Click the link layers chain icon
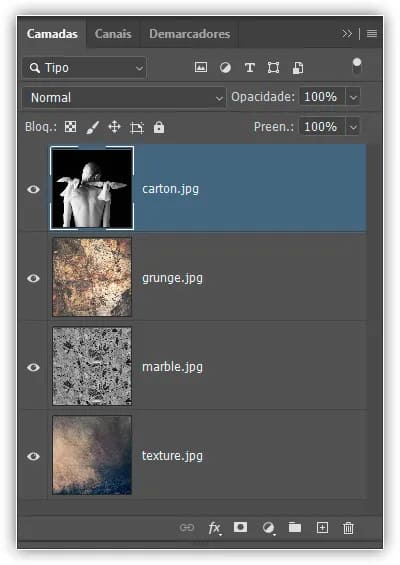Image resolution: width=400 pixels, height=565 pixels. [187, 528]
